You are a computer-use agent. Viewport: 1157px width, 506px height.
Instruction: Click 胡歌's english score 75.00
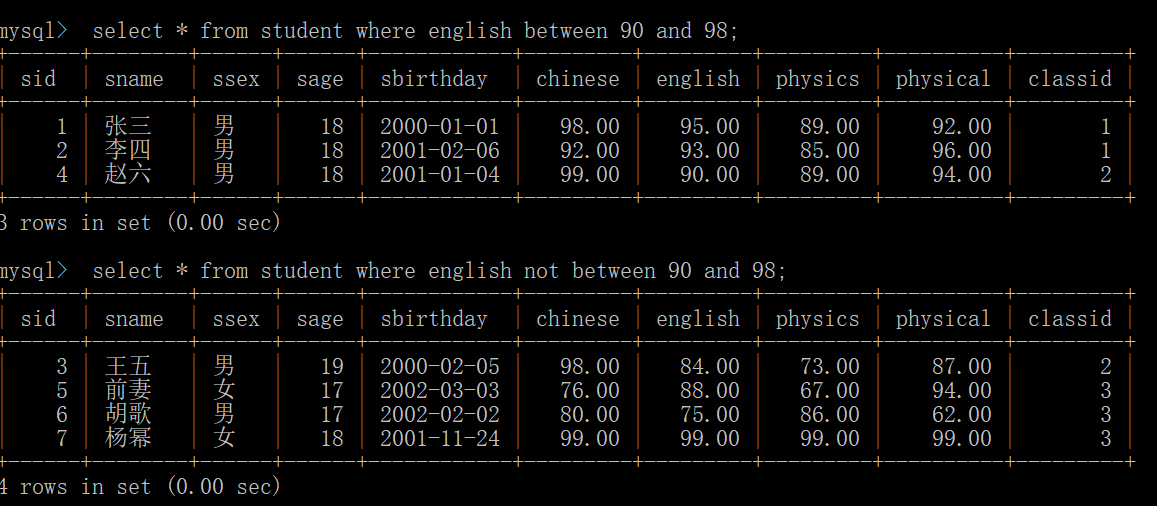tap(710, 414)
